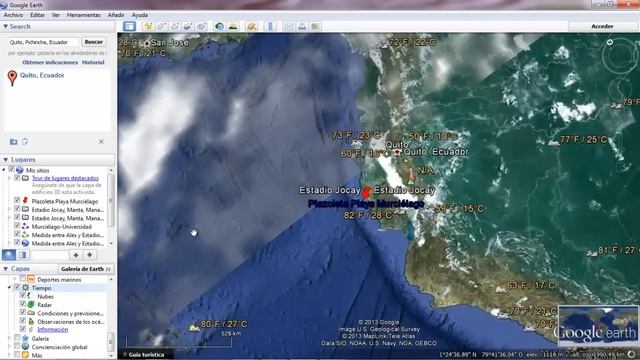Click the Buscar search button
The height and width of the screenshot is (360, 640).
tap(94, 42)
